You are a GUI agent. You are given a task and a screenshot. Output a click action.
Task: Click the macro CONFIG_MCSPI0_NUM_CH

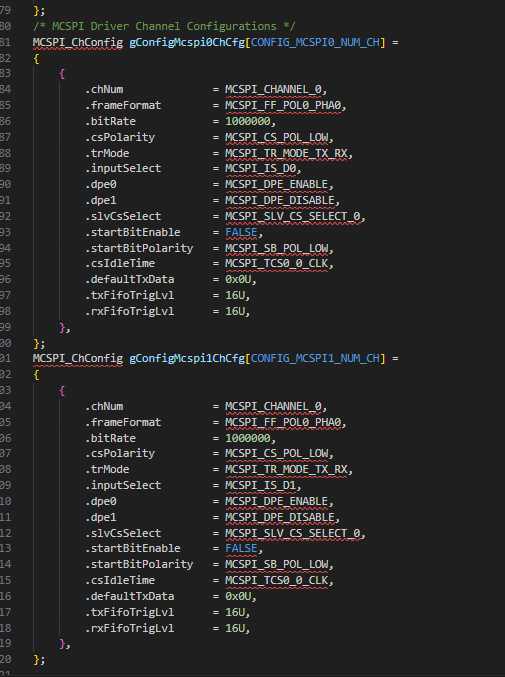315,42
